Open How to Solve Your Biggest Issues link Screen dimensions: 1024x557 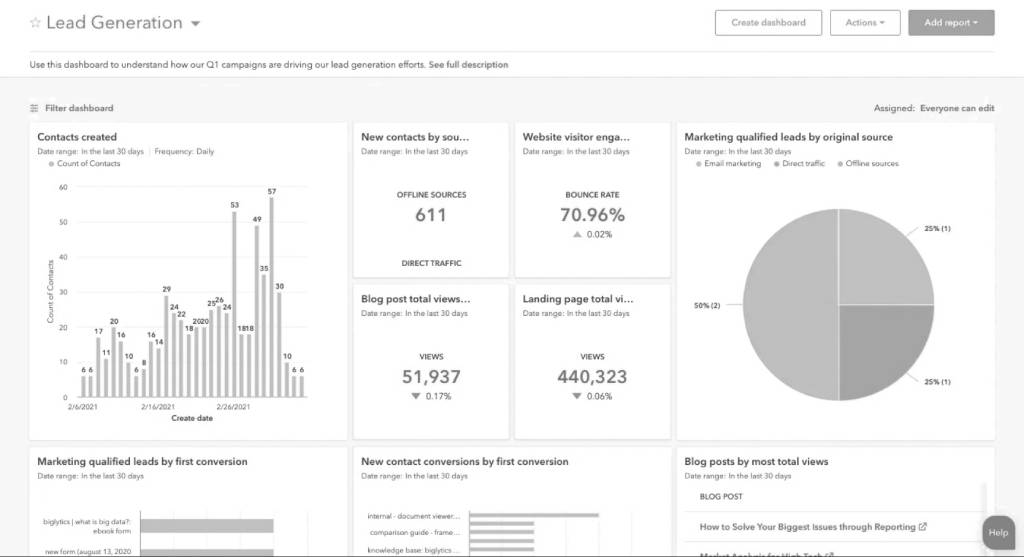tap(807, 527)
